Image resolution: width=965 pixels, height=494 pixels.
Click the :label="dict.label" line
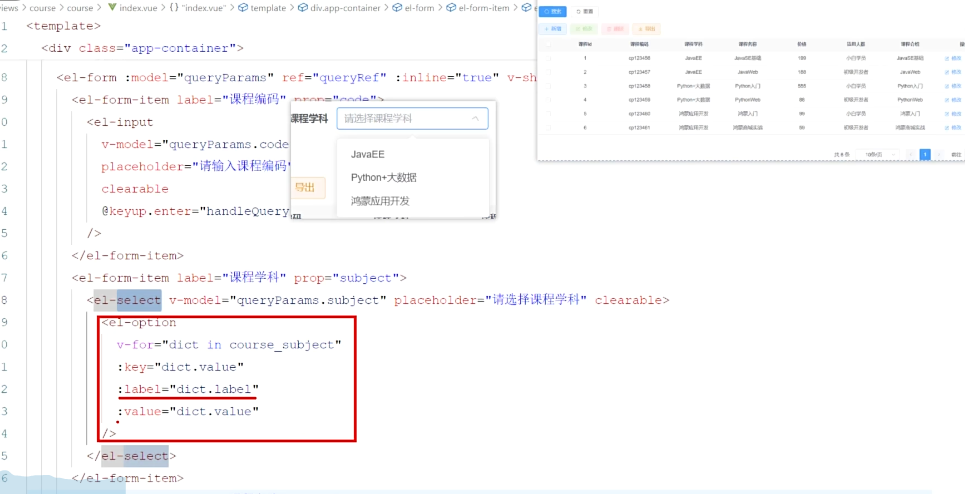pos(188,389)
